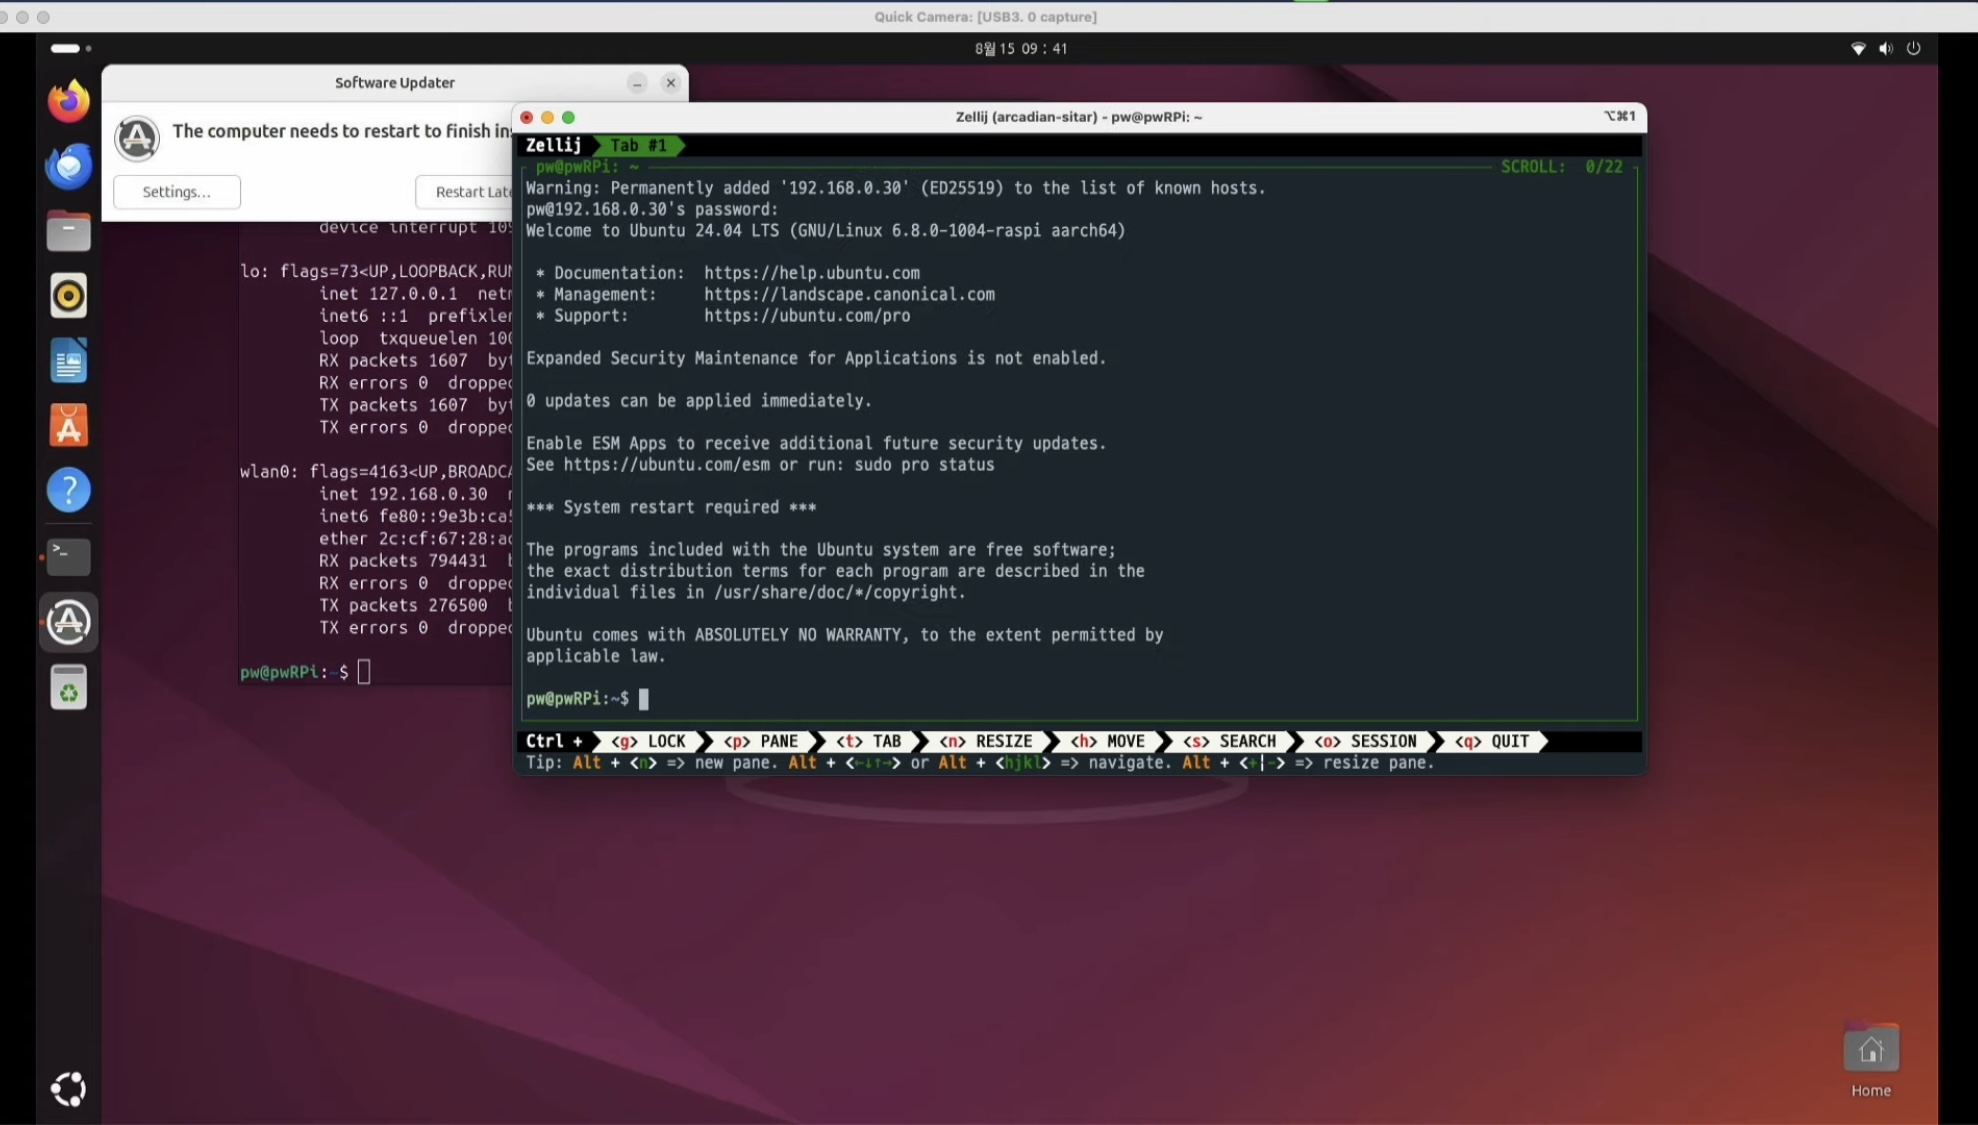Open Ubuntu App Center icon
Image resolution: width=1978 pixels, height=1125 pixels.
pyautogui.click(x=68, y=426)
